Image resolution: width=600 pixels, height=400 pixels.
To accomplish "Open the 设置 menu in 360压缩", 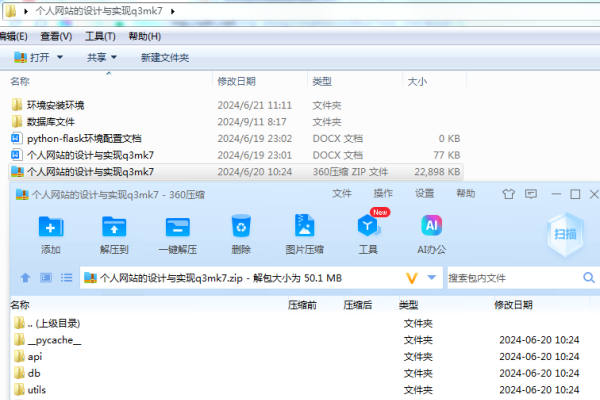I will pyautogui.click(x=424, y=193).
